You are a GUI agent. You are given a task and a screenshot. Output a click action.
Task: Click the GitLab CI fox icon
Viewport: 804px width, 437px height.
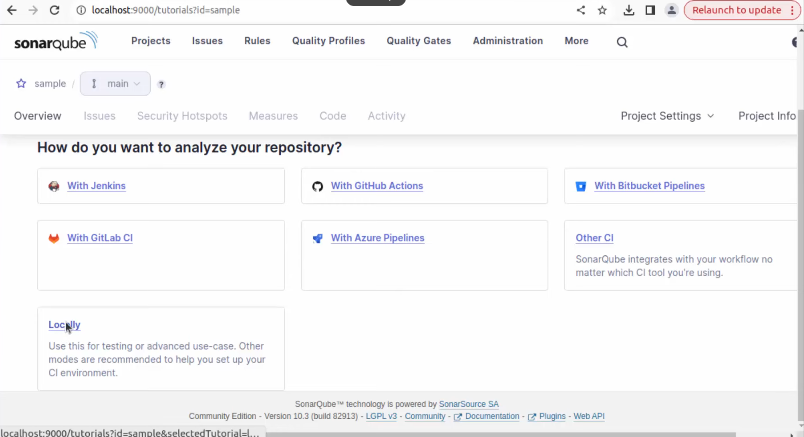click(54, 238)
